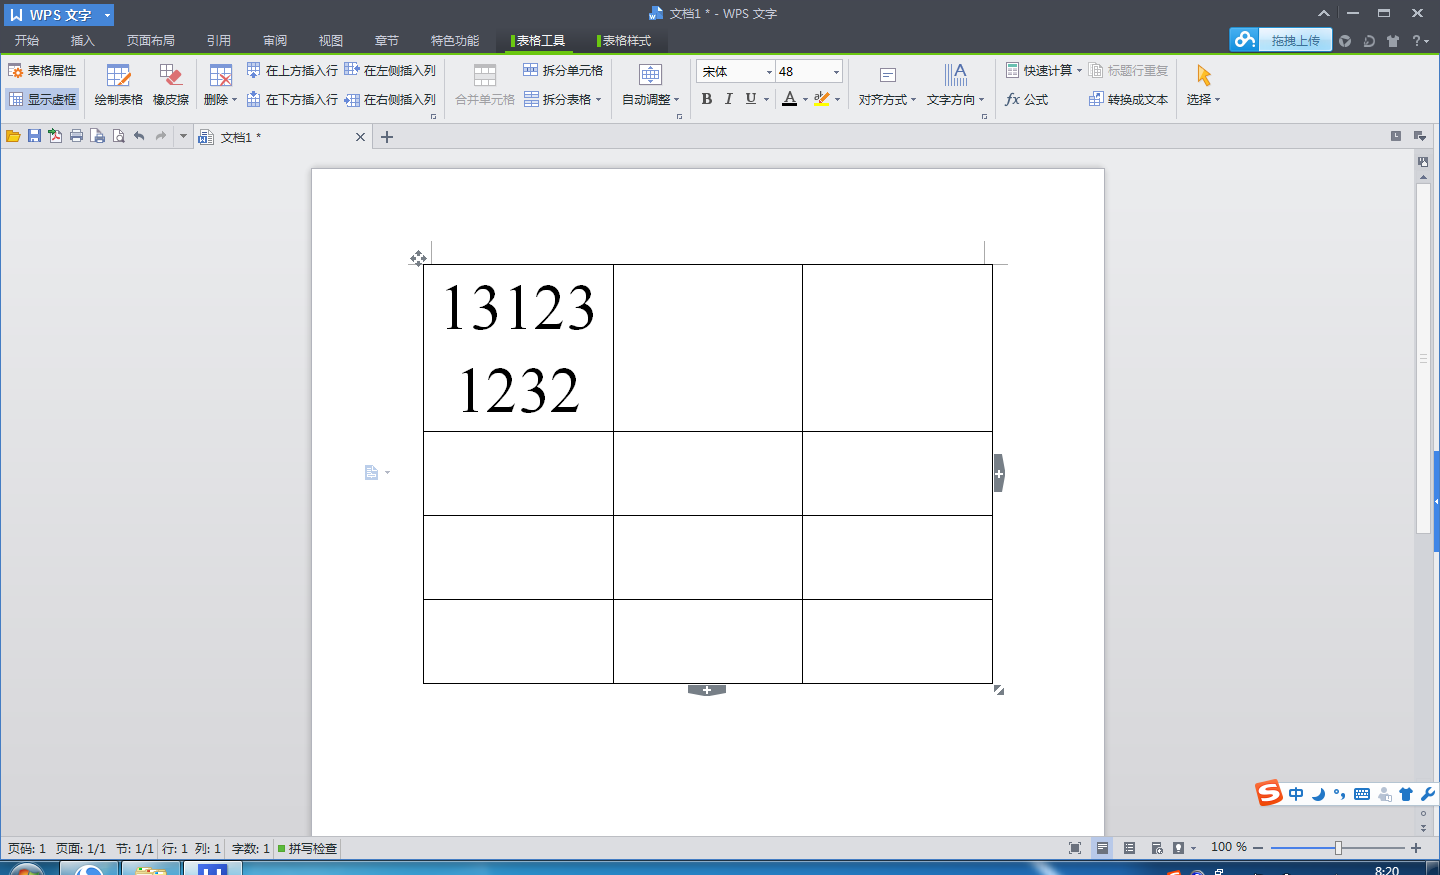Click the zoom in plus button

click(1416, 848)
